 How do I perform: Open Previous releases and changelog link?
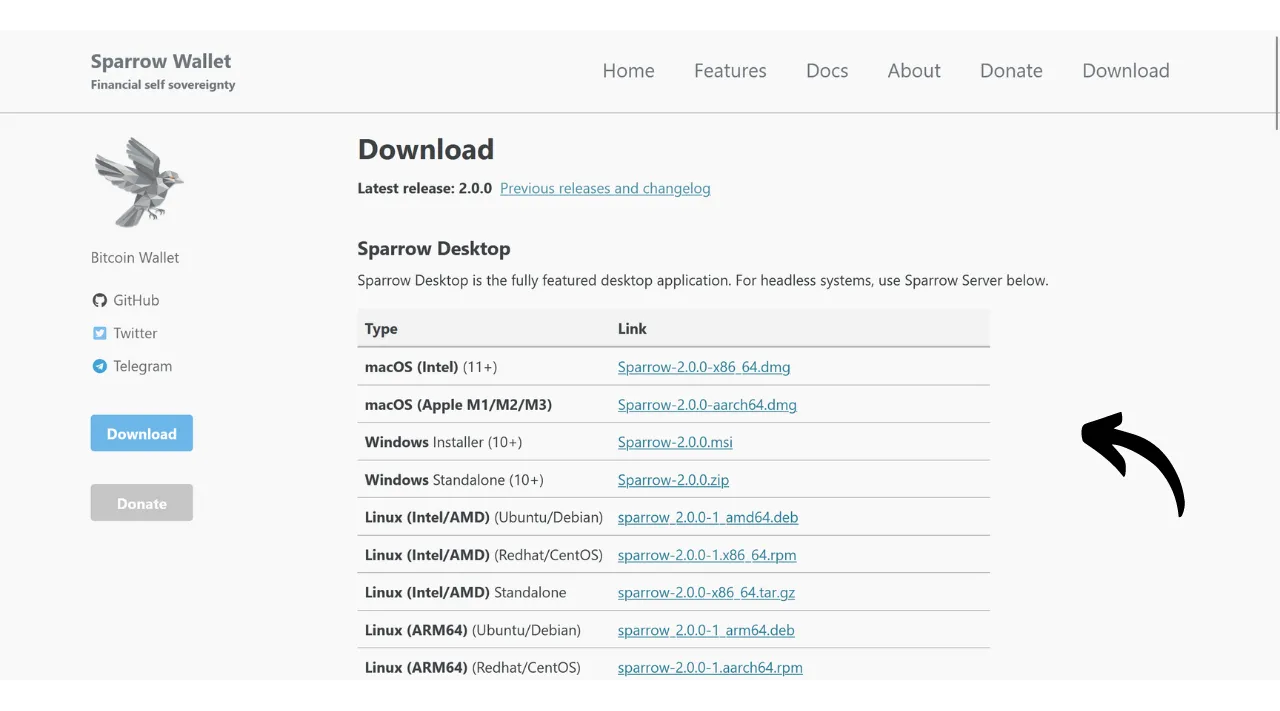[x=605, y=188]
